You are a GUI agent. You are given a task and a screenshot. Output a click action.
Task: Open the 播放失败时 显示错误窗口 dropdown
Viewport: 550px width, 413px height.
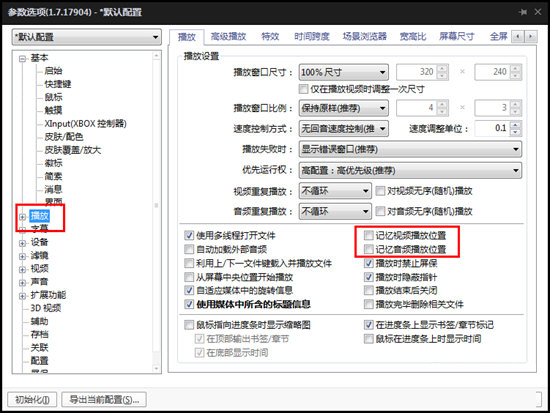pos(410,149)
